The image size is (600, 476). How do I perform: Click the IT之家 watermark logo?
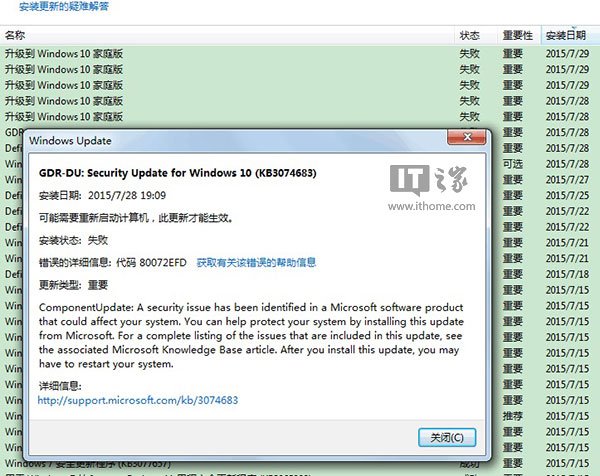429,179
